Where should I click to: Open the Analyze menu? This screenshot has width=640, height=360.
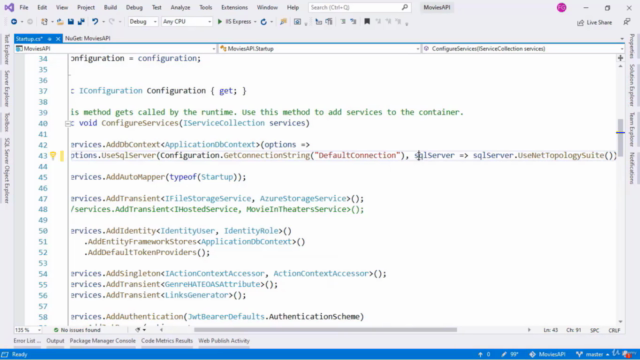180,7
